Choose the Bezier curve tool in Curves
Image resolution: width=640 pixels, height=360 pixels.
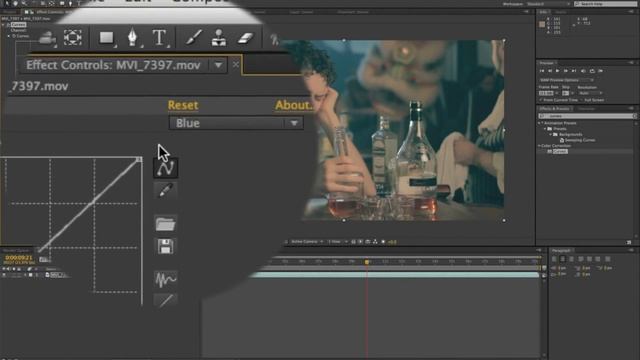165,169
